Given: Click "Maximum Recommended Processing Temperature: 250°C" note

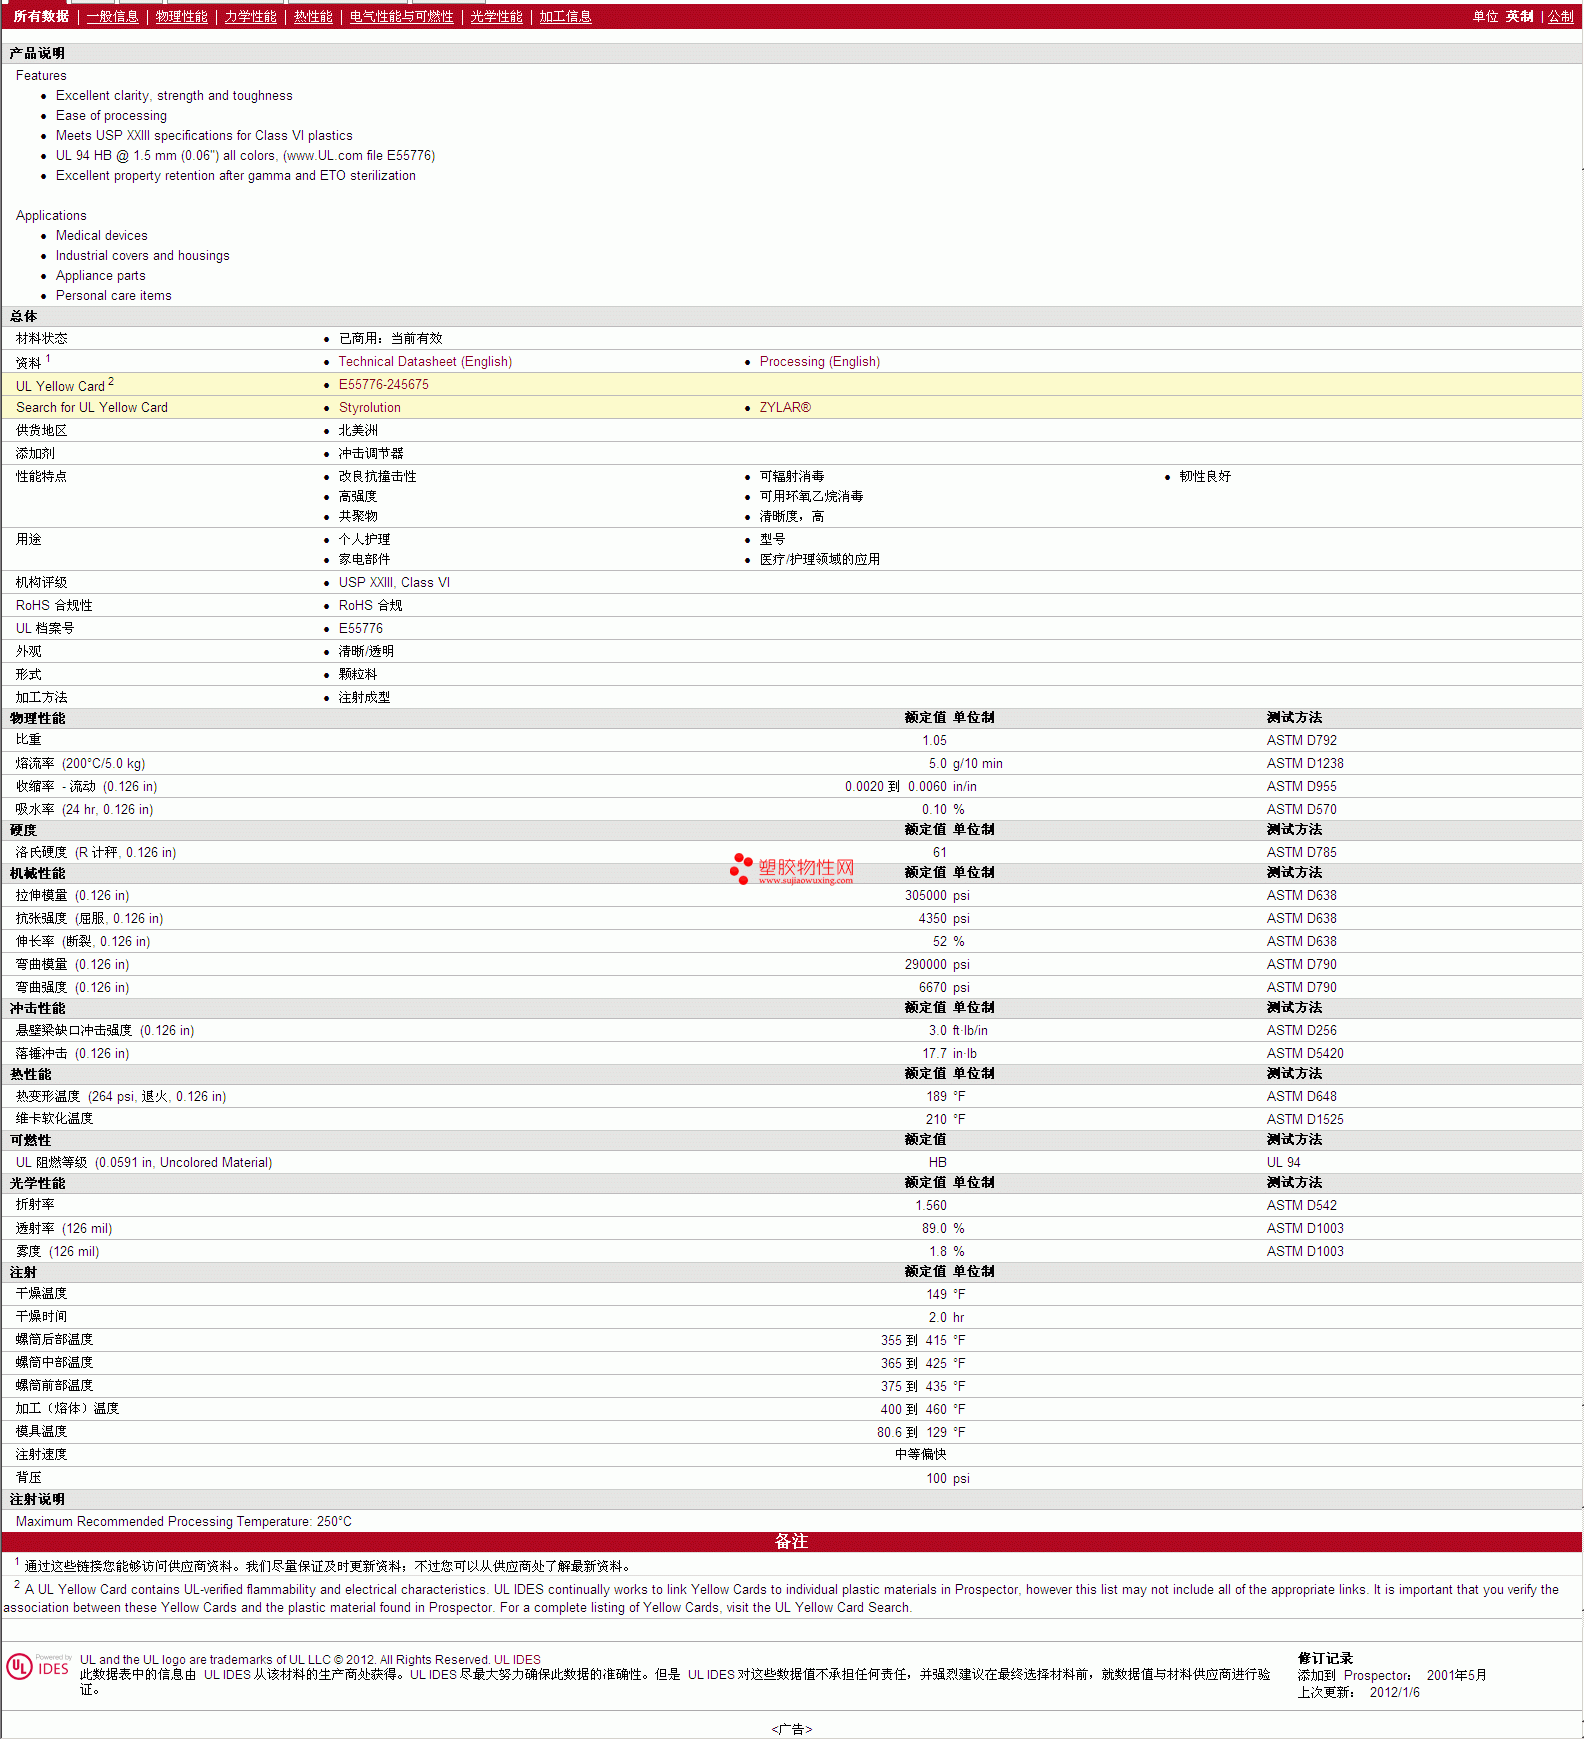Looking at the screenshot, I should [x=184, y=1522].
